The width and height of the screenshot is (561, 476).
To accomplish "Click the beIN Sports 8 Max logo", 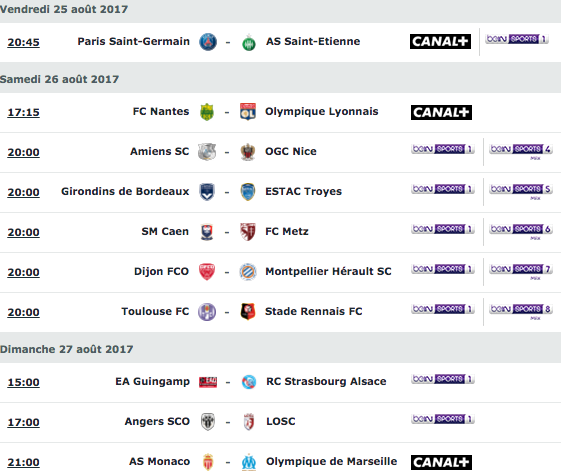I will coord(521,311).
